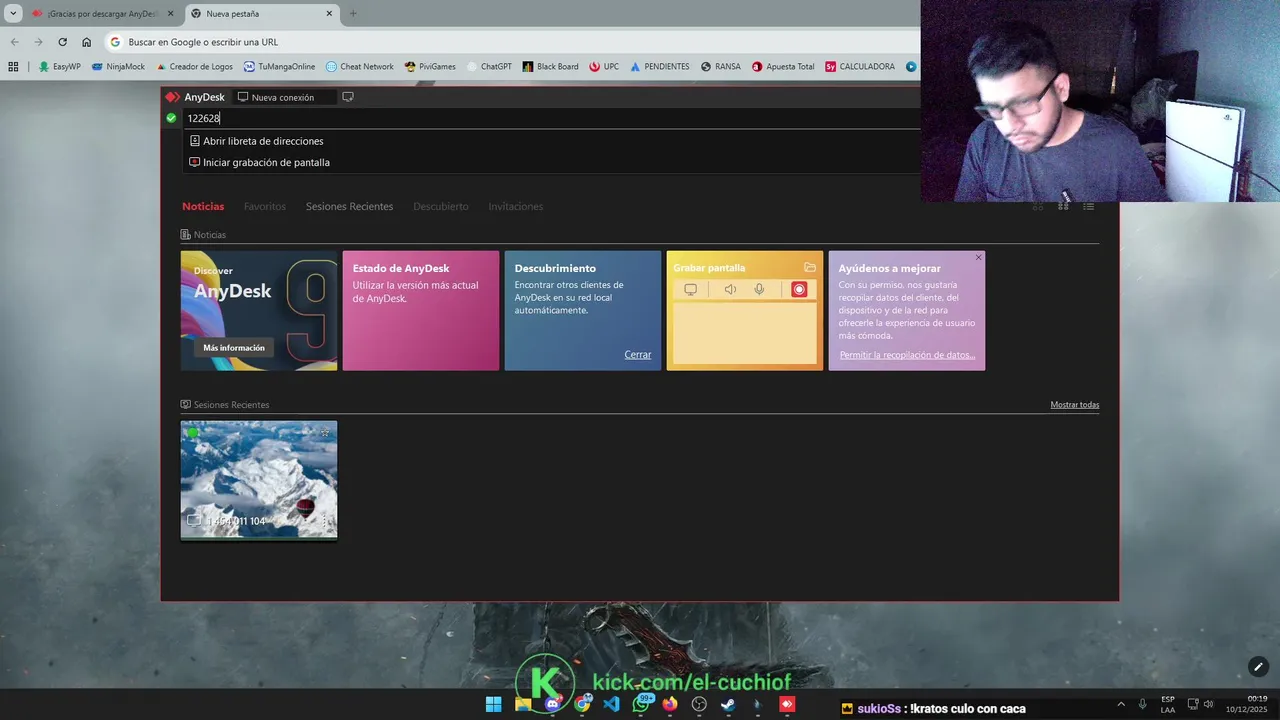Focus the Google search URL bar

pyautogui.click(x=512, y=42)
